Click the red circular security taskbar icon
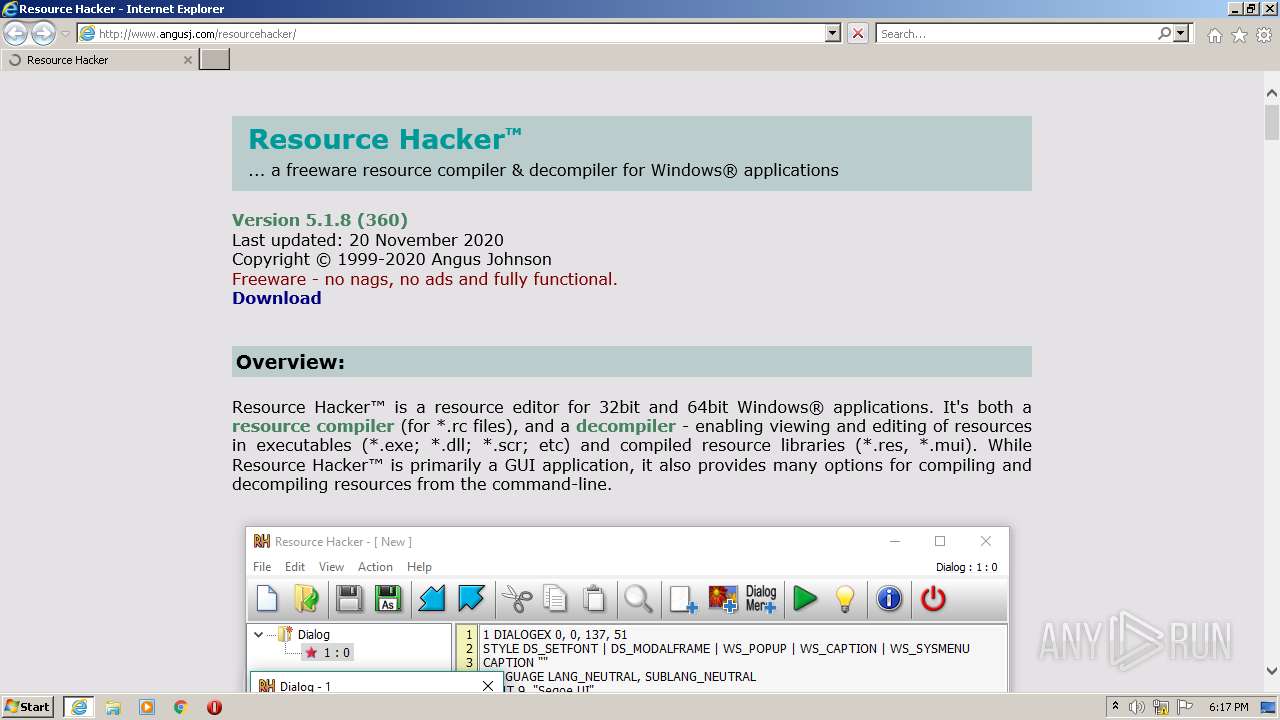Screen dimensions: 1280x720 tap(214, 707)
